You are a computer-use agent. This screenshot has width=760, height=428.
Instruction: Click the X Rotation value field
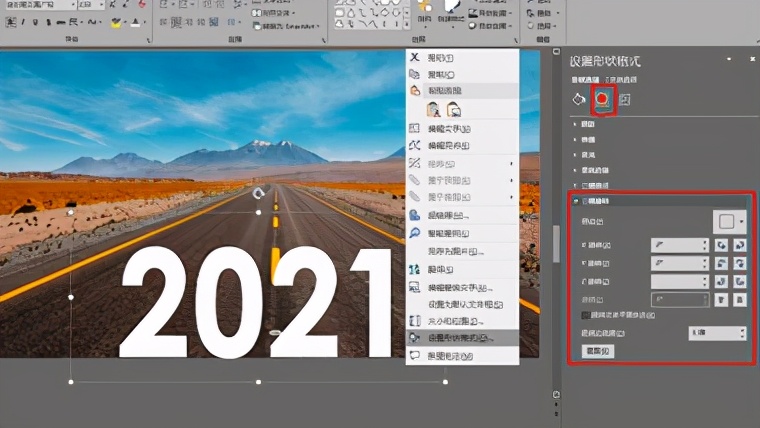coord(680,245)
